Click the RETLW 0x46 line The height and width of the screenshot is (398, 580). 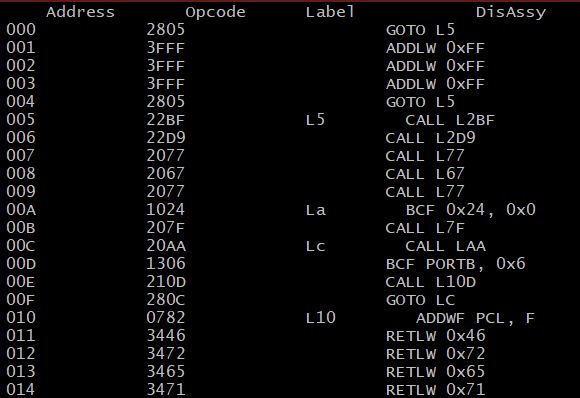tap(435, 336)
